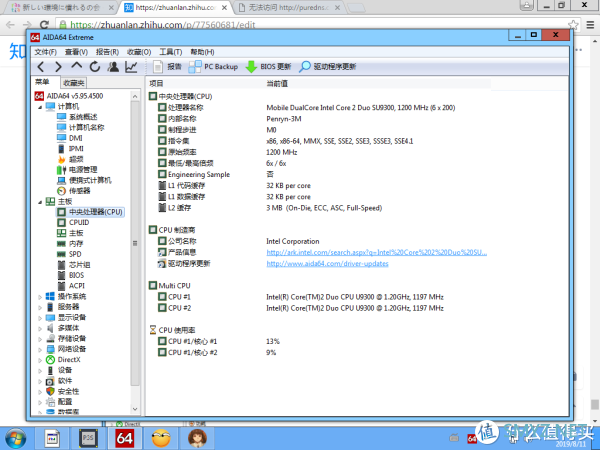Open the 工具(T) menu
The height and width of the screenshot is (450, 600).
pos(171,52)
